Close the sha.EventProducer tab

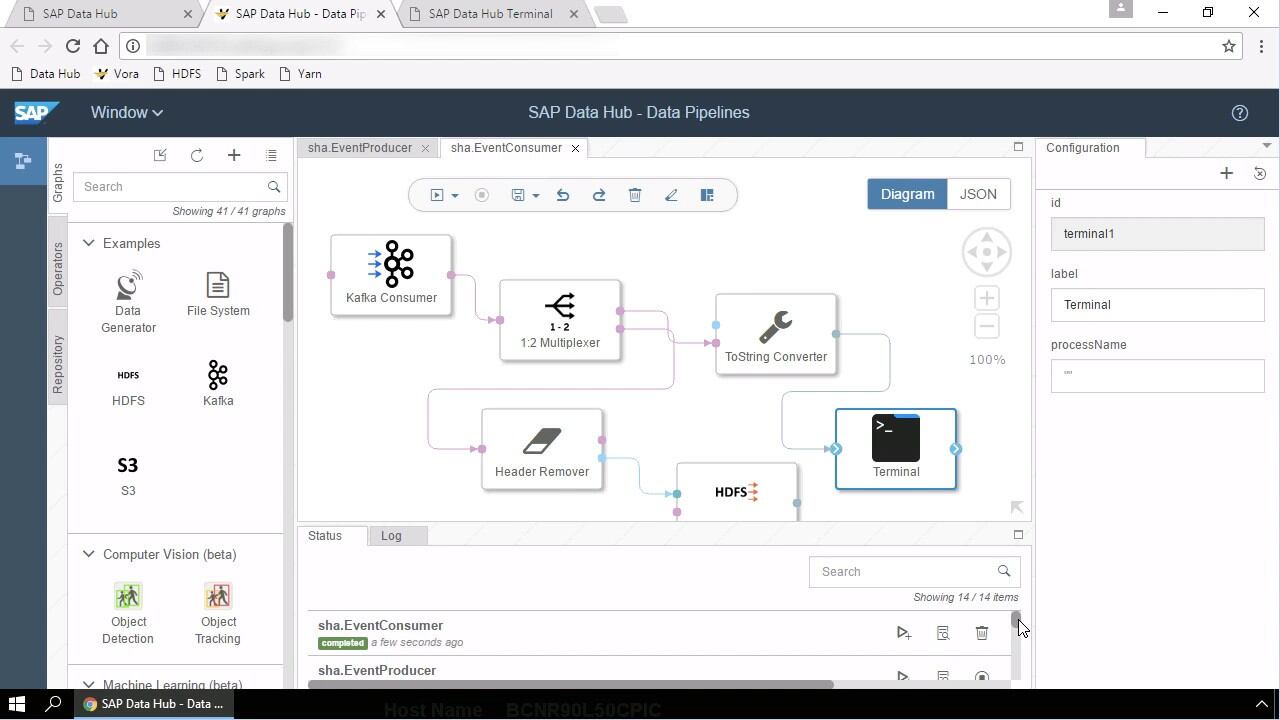425,148
